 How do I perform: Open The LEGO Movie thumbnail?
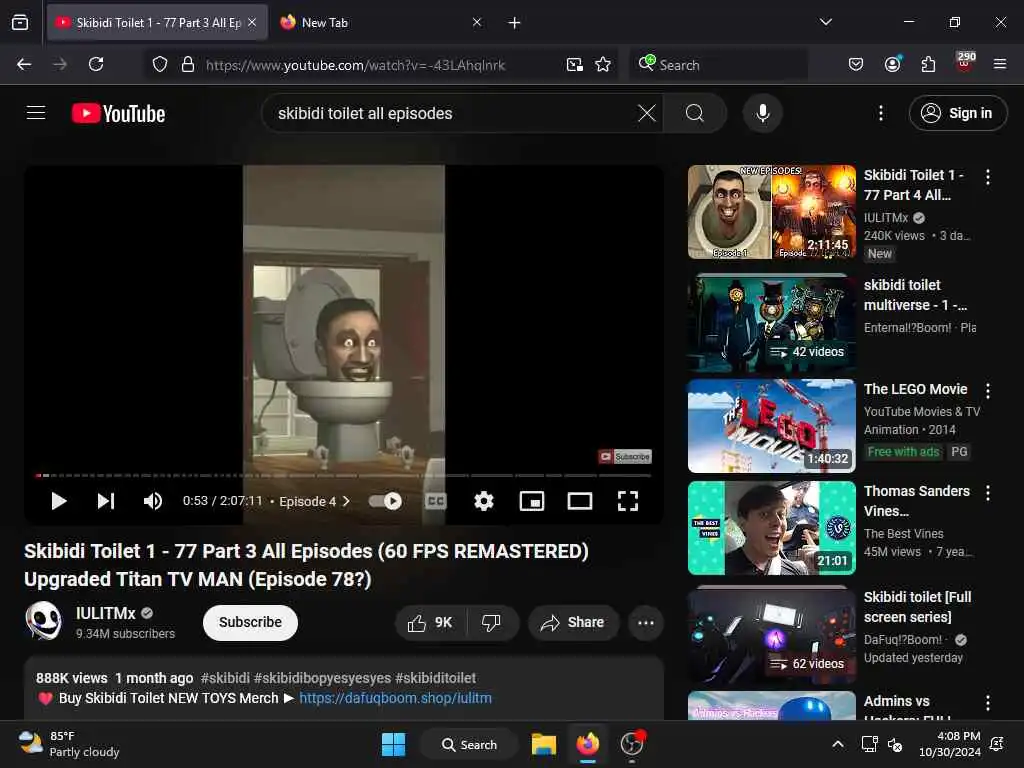coord(771,426)
